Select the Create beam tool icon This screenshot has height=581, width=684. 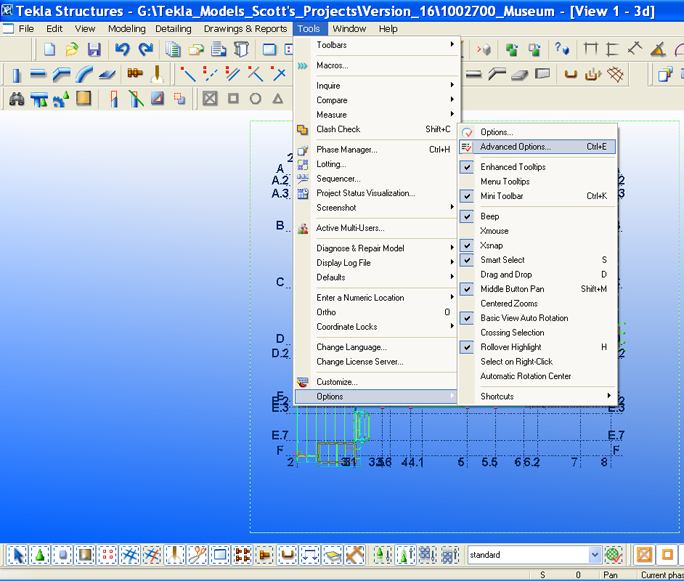point(38,75)
